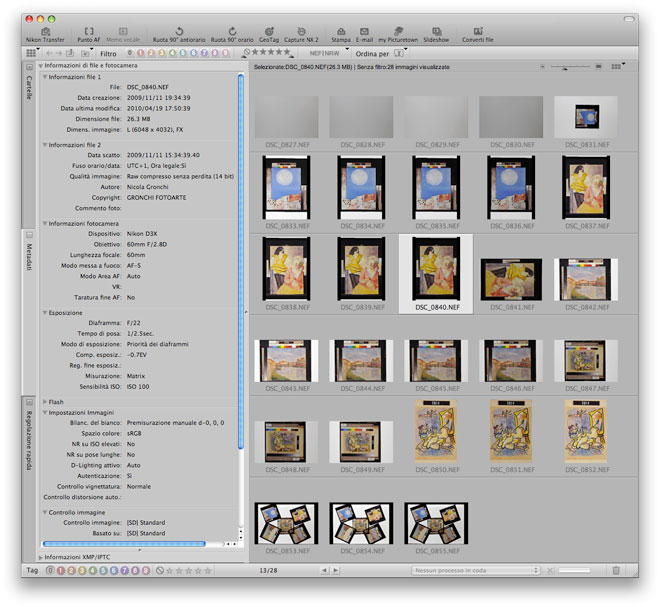
Task: Filter by red label 1 in top filter bar
Action: (x=140, y=53)
